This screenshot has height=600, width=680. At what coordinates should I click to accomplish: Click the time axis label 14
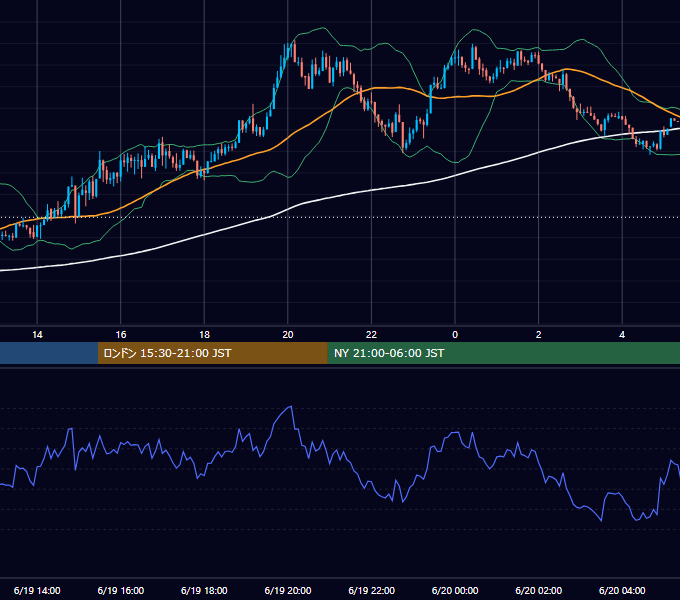(37, 335)
